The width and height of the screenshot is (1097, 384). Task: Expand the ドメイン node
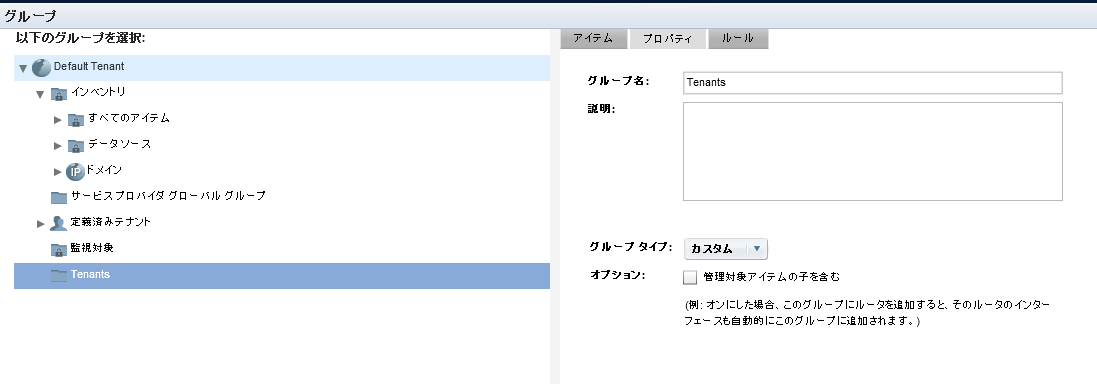coord(58,172)
